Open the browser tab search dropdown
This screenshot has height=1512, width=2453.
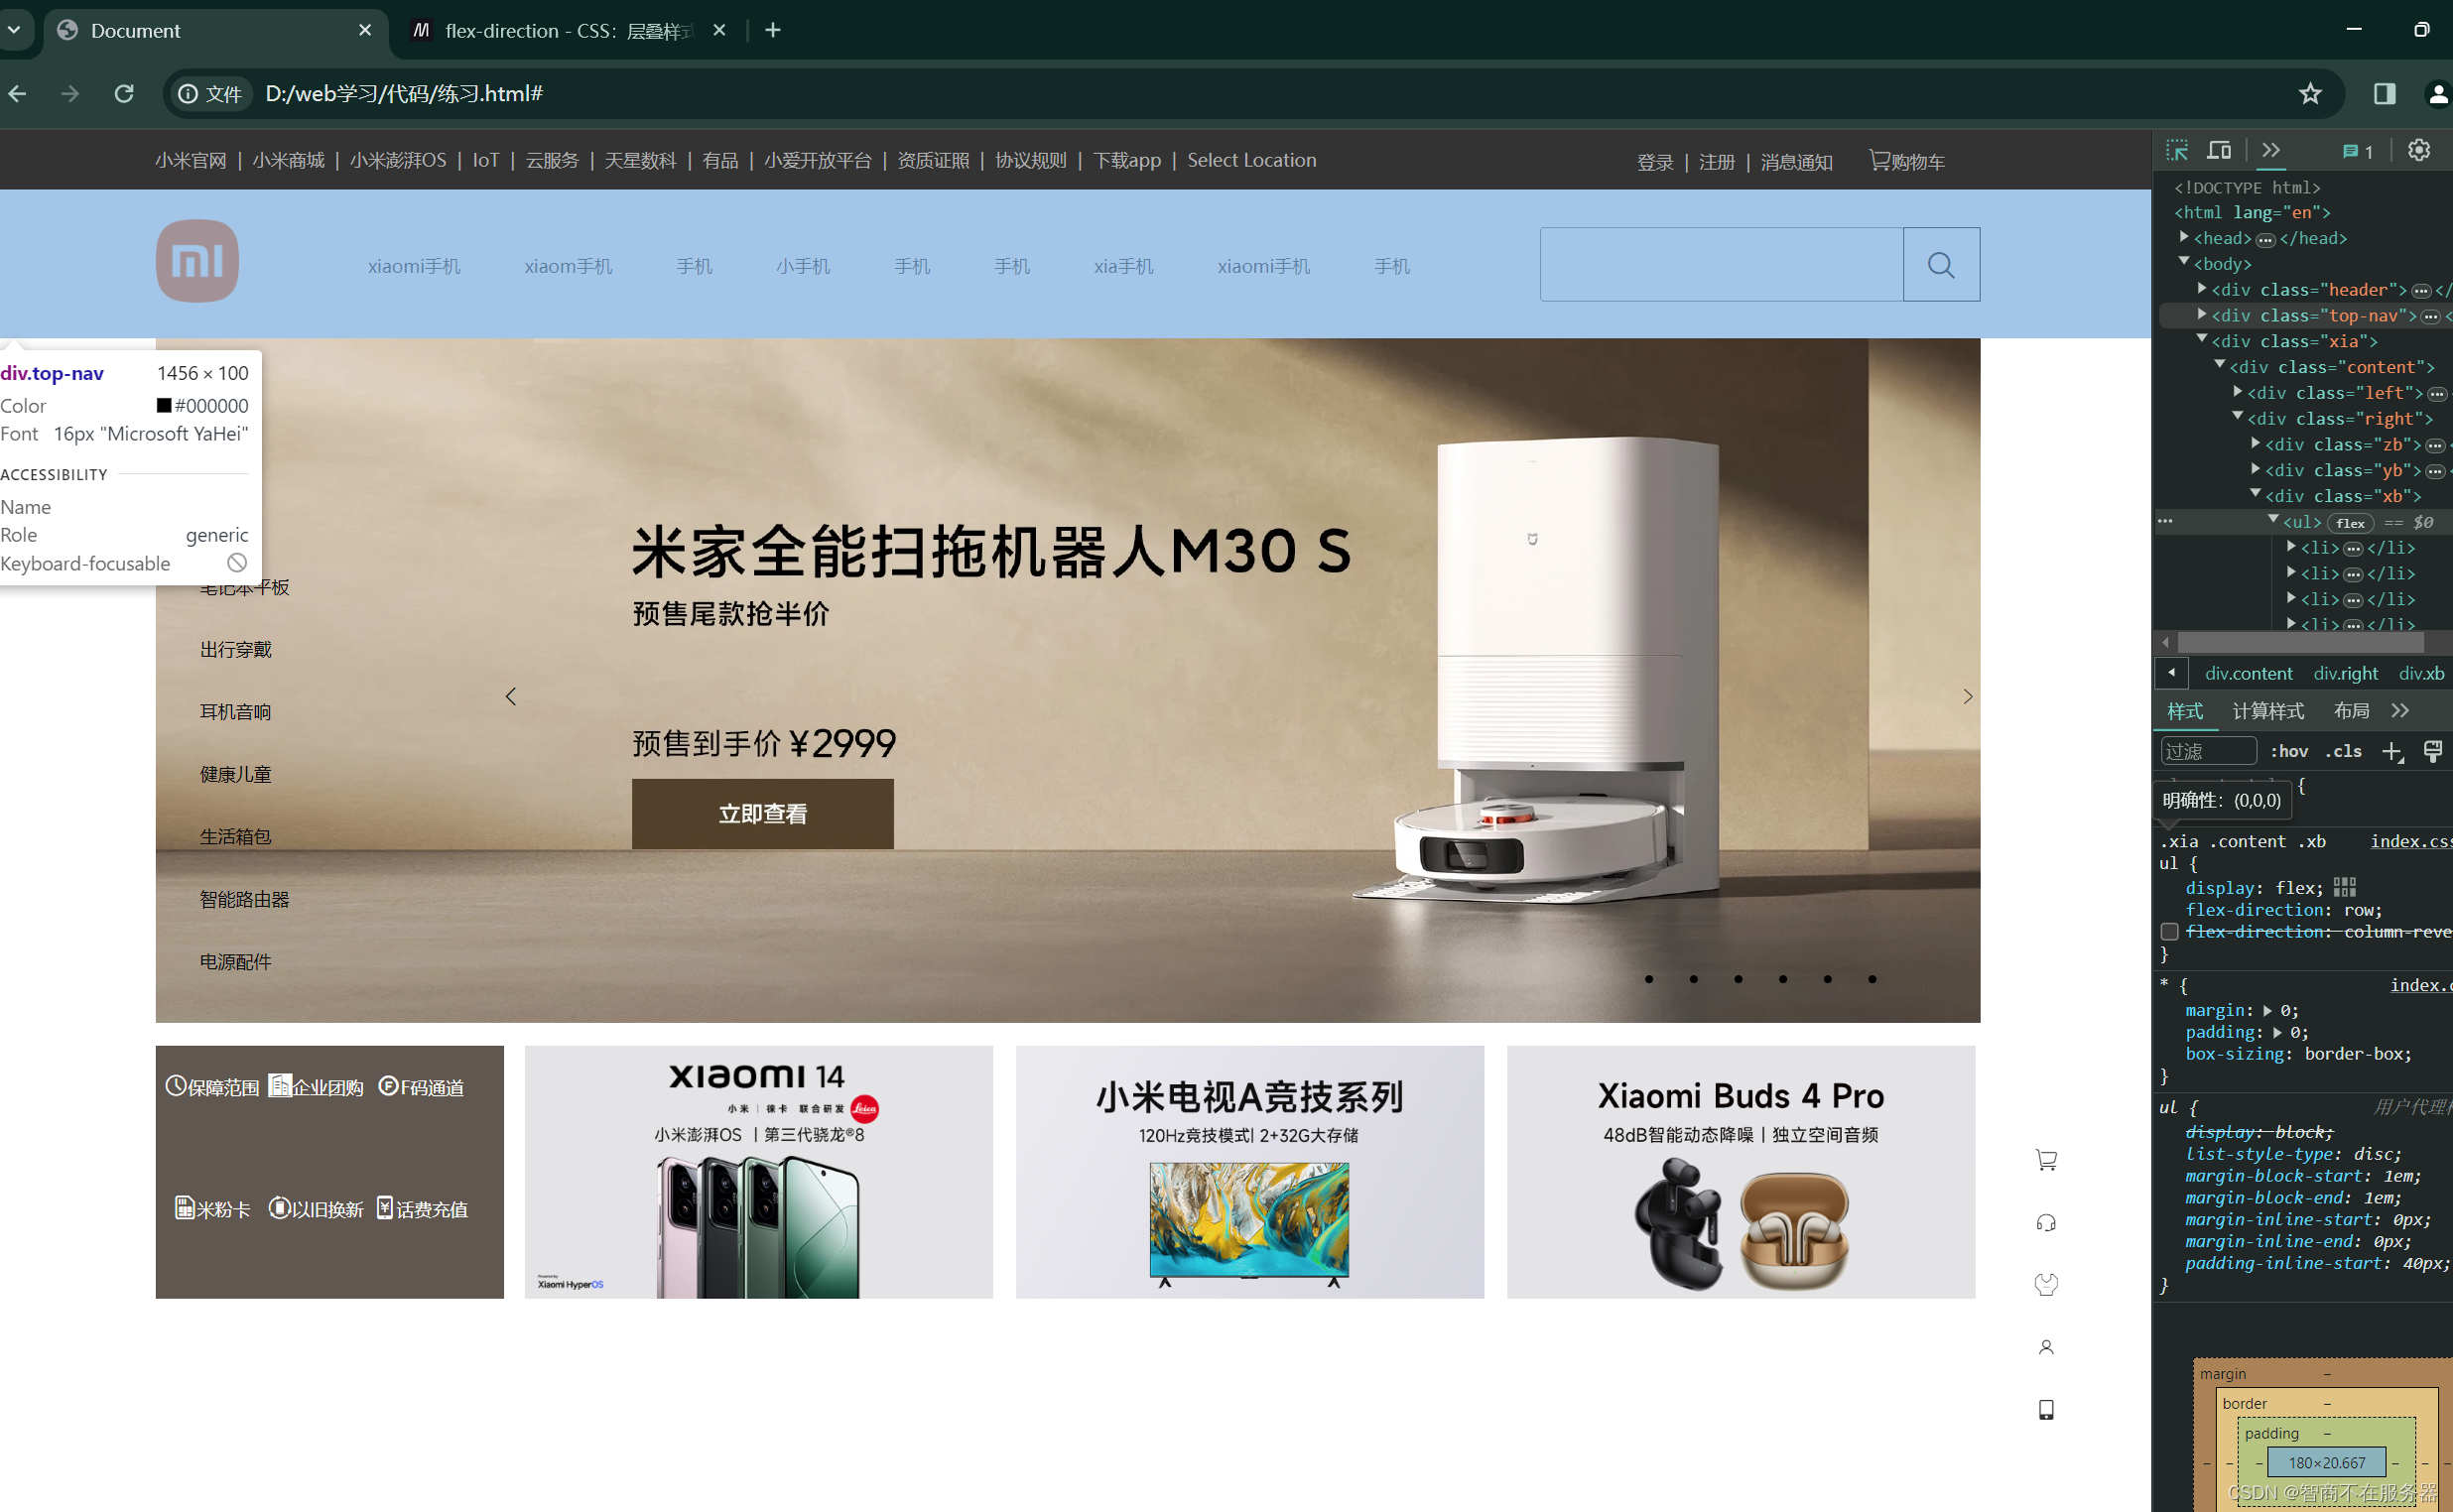tap(14, 30)
